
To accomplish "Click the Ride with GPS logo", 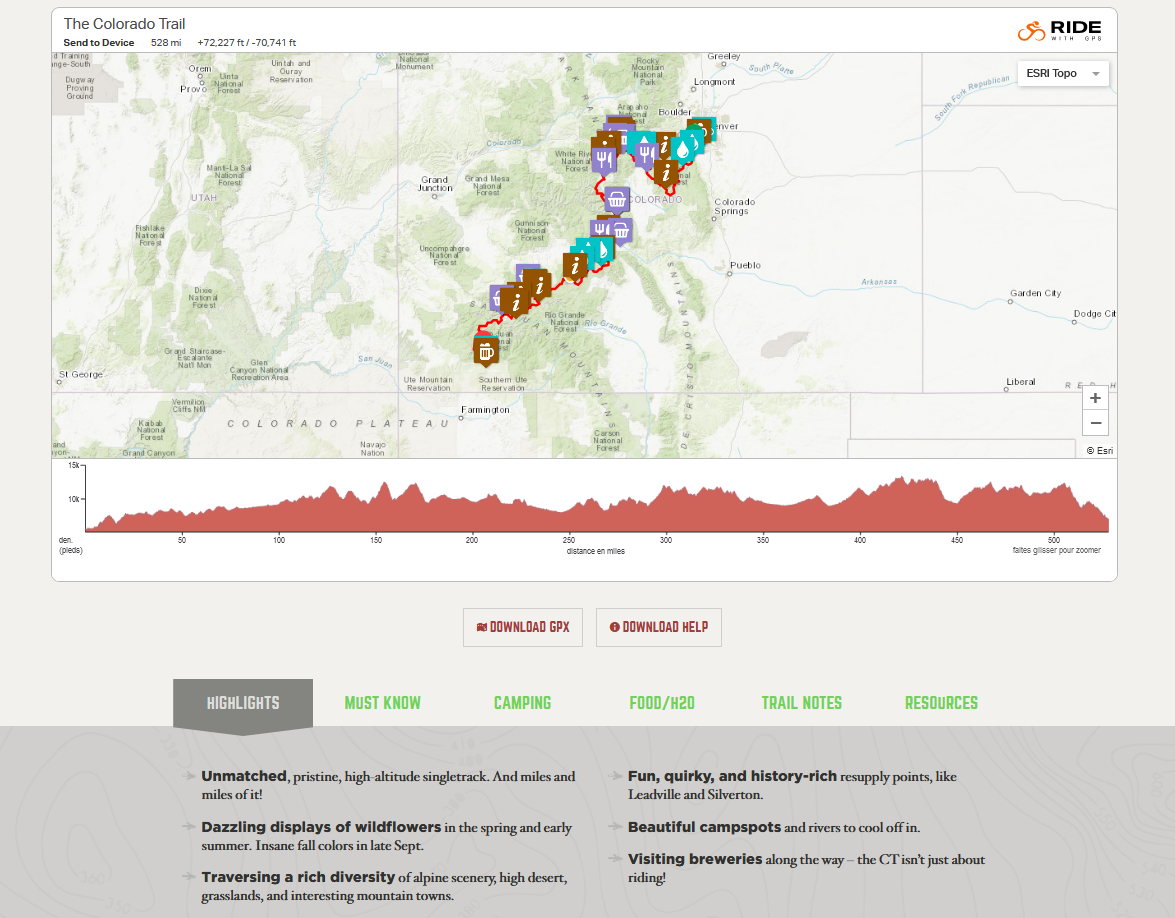I will 1061,30.
